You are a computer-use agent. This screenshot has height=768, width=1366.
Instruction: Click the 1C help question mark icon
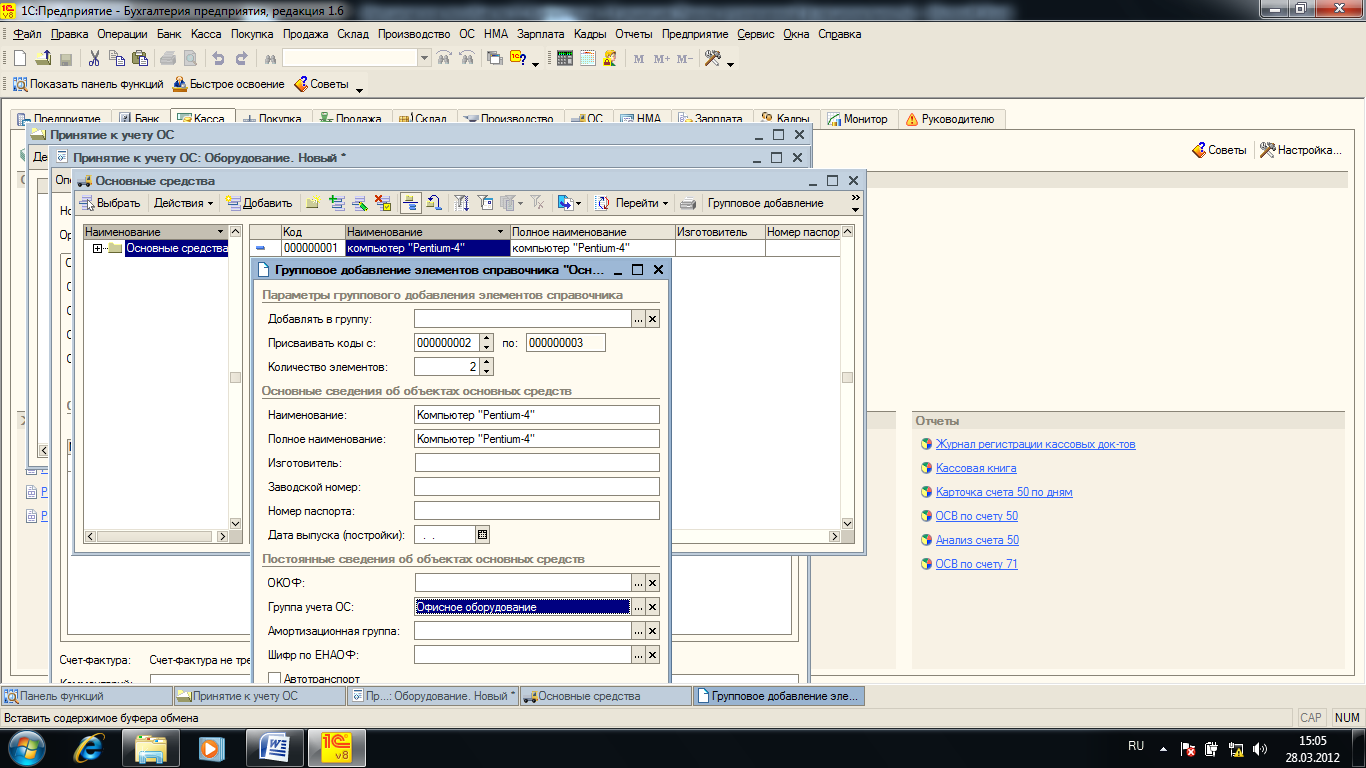coord(517,58)
